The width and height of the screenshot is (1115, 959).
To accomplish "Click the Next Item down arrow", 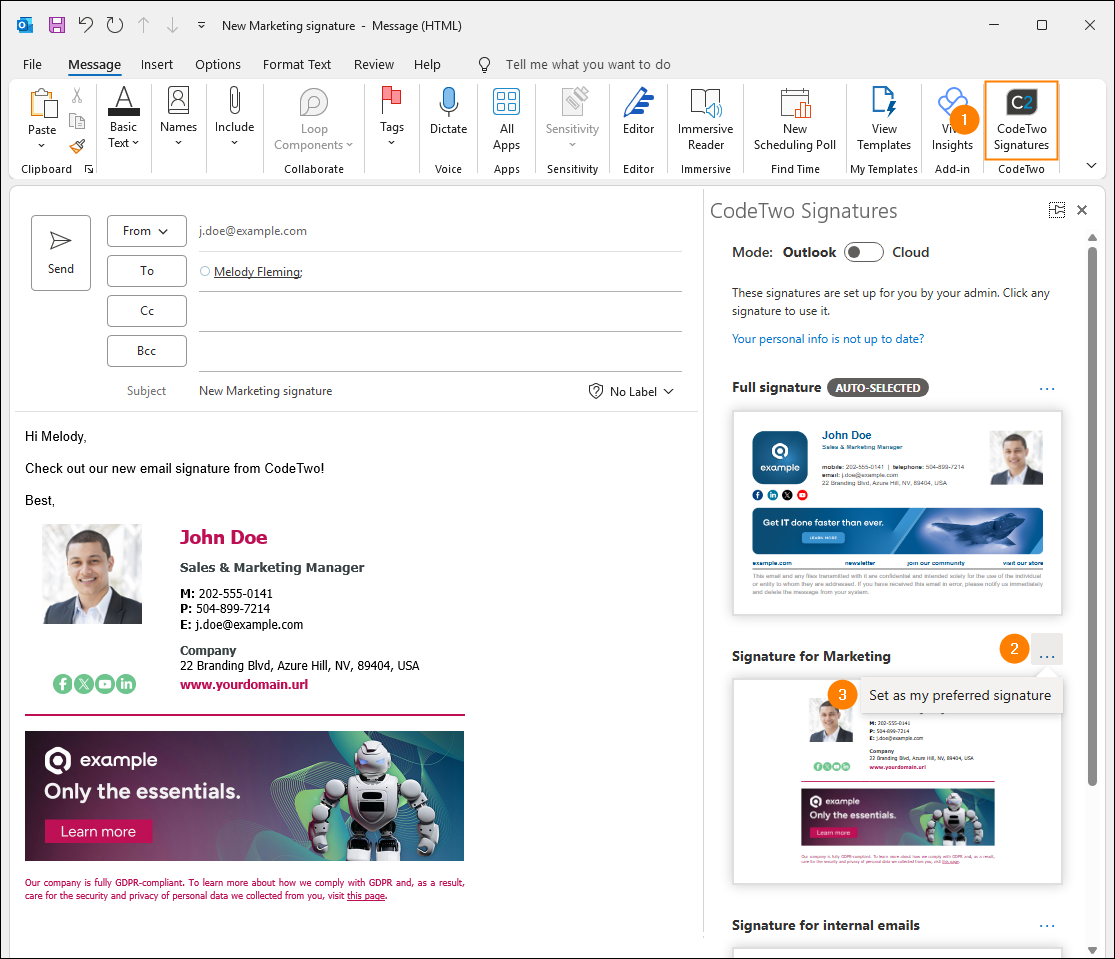I will click(172, 25).
